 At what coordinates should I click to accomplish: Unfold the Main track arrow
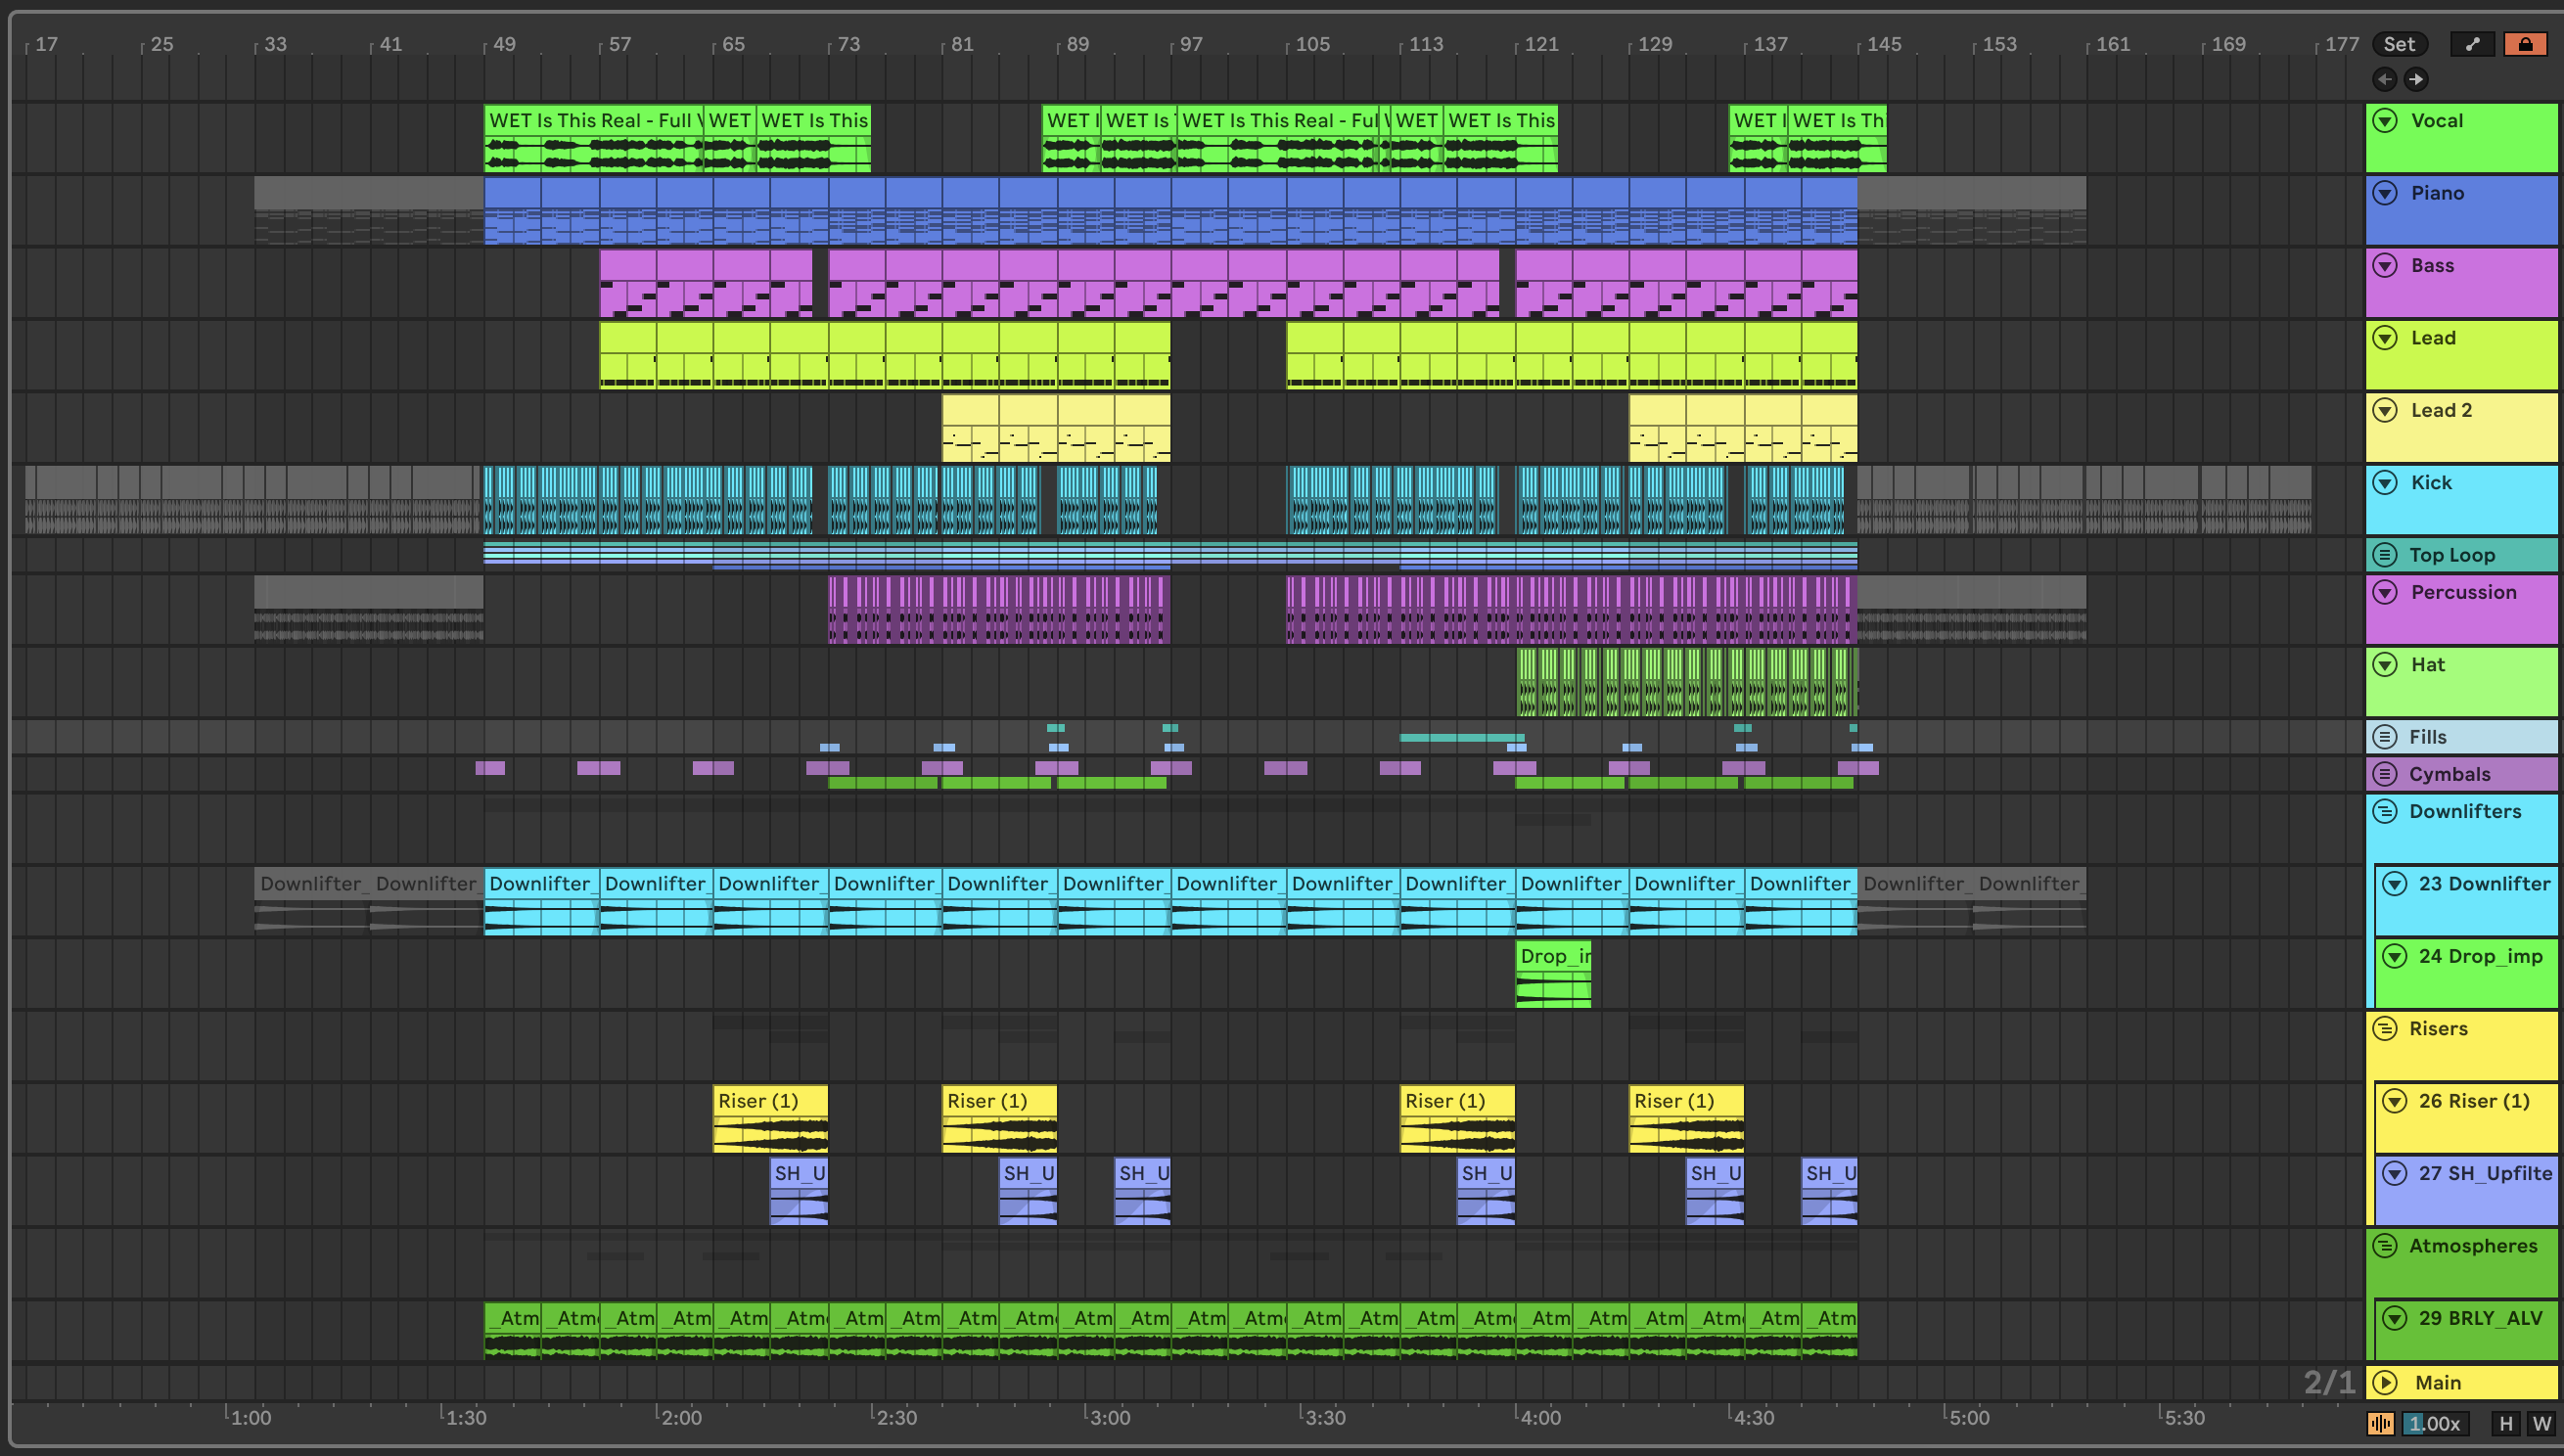coord(2385,1382)
